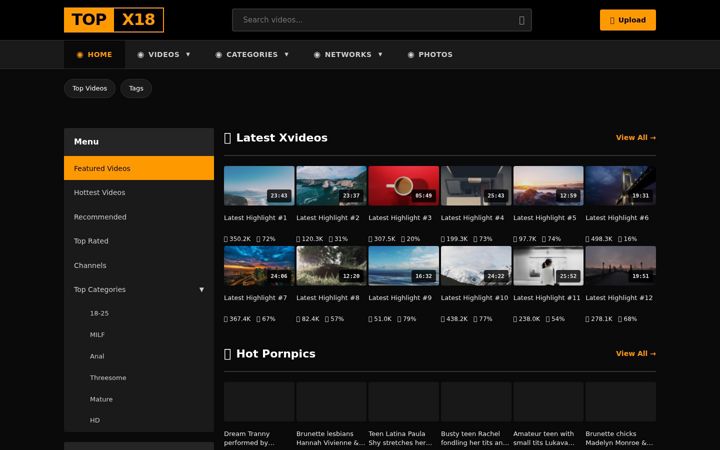Click the orange Upload button

[x=628, y=20]
